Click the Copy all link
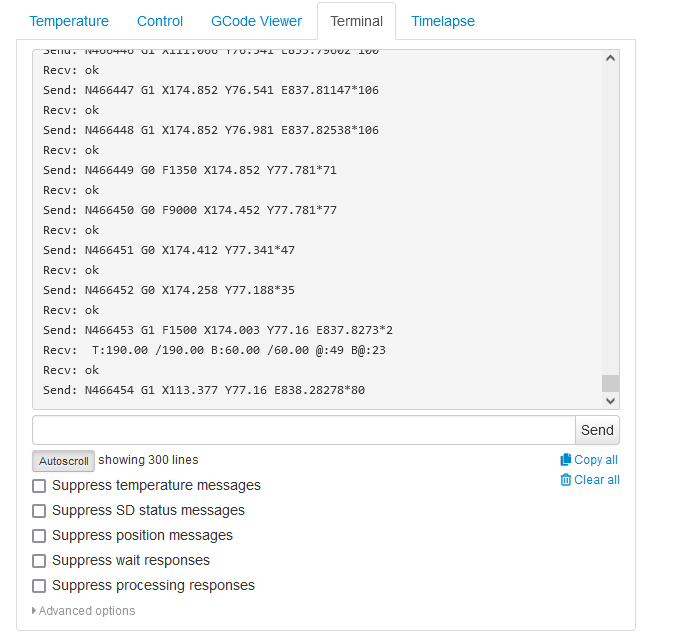The width and height of the screenshot is (673, 642). click(596, 460)
